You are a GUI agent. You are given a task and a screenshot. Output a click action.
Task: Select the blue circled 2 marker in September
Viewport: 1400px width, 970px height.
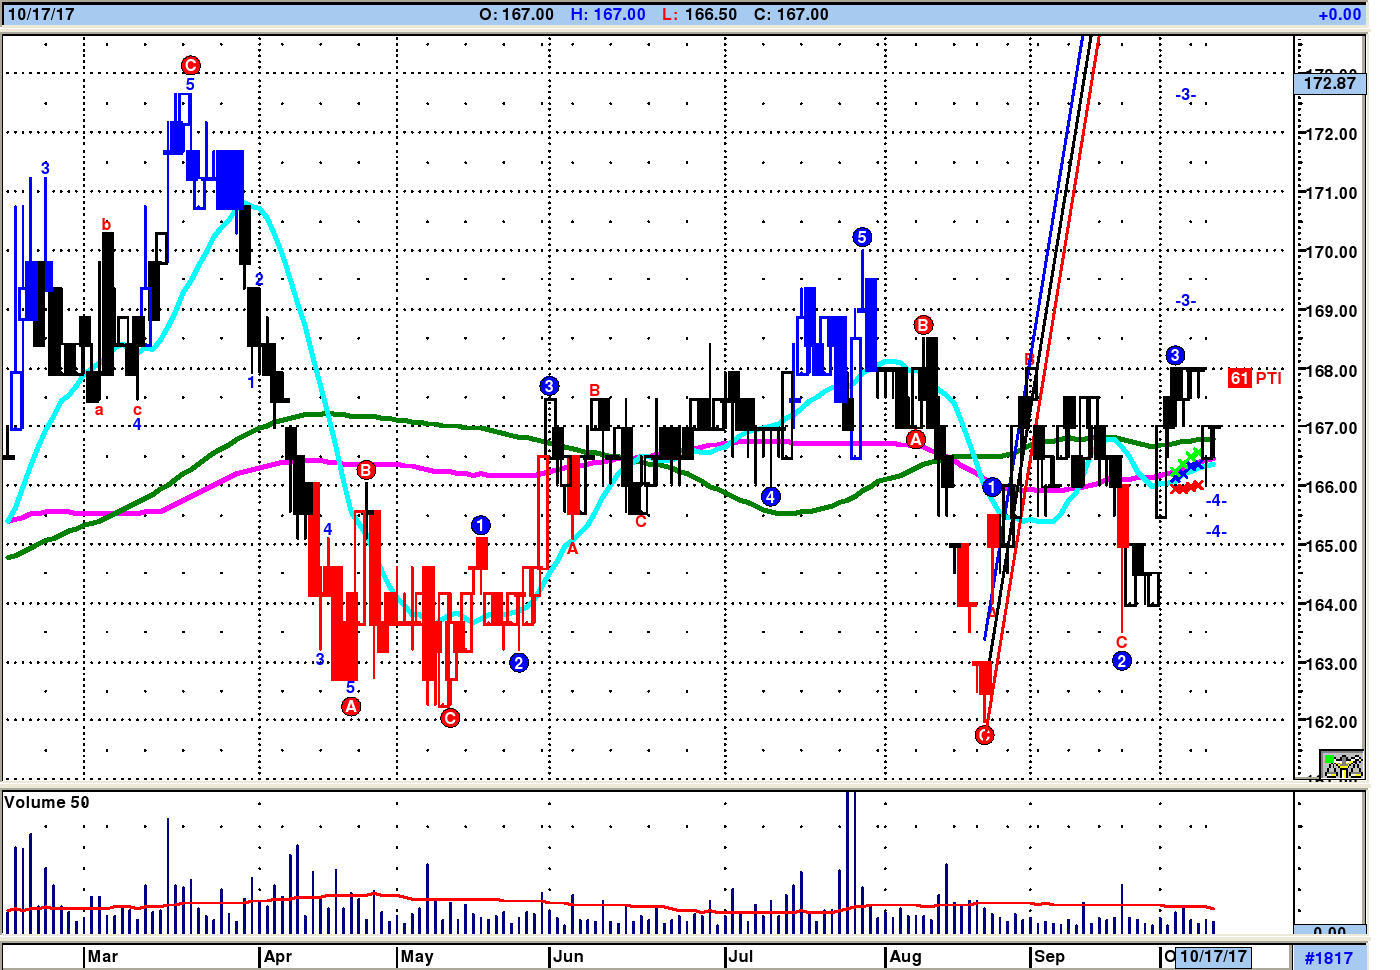(x=1121, y=661)
